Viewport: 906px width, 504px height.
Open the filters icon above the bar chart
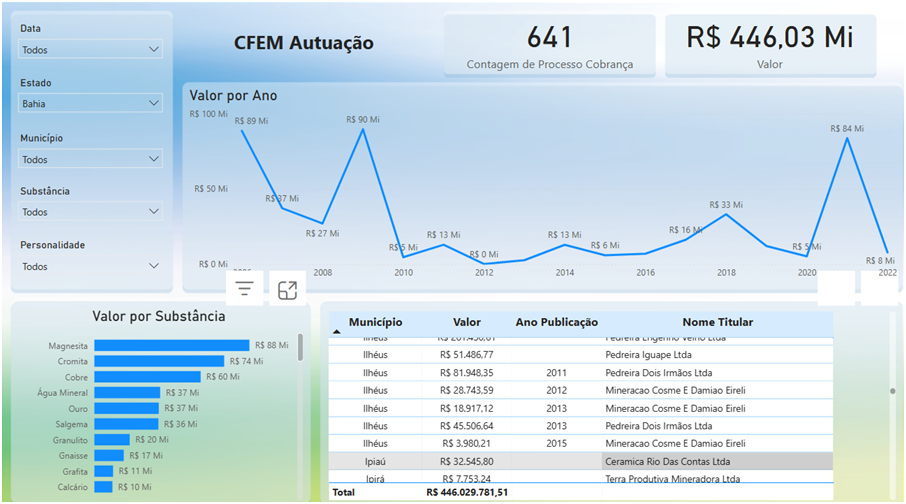coord(245,290)
